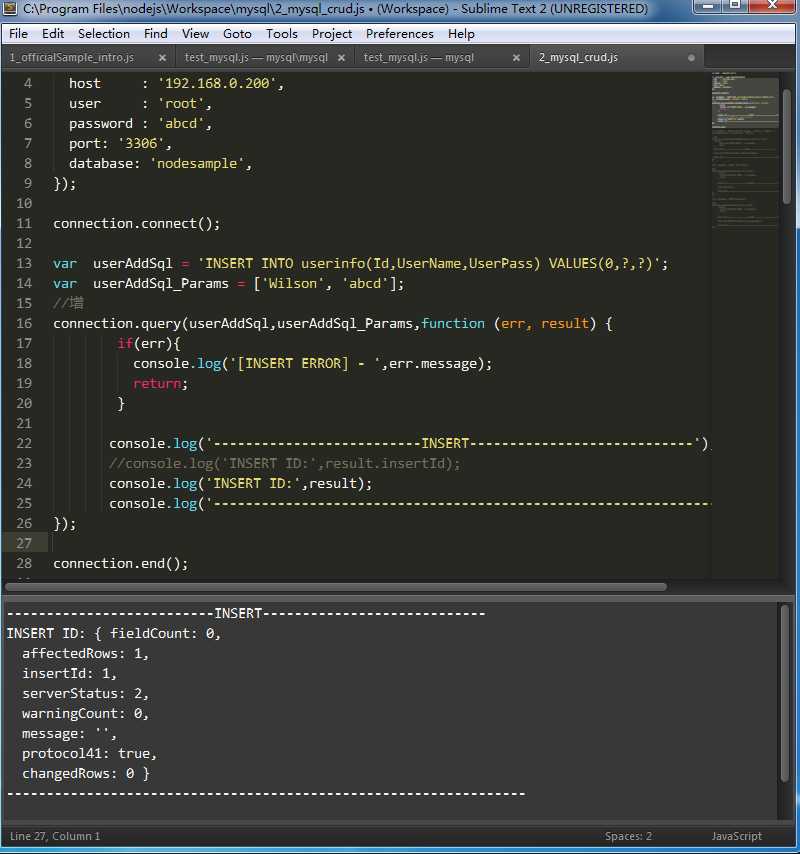Viewport: 800px width, 854px height.
Task: Click empty line 27 in the editor
Action: click(x=381, y=543)
